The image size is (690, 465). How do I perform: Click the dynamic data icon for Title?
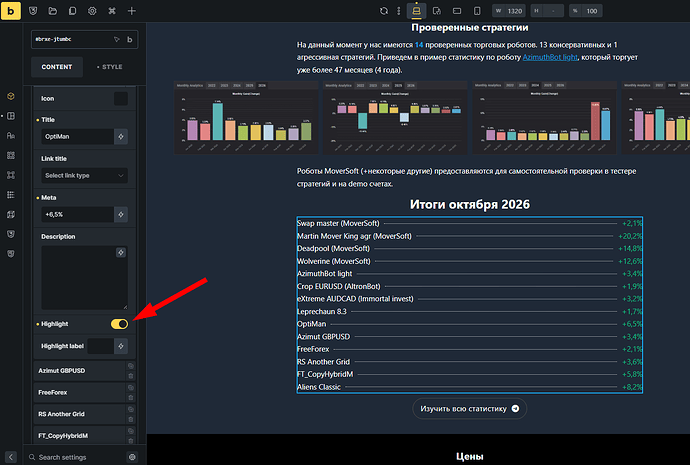pyautogui.click(x=121, y=137)
